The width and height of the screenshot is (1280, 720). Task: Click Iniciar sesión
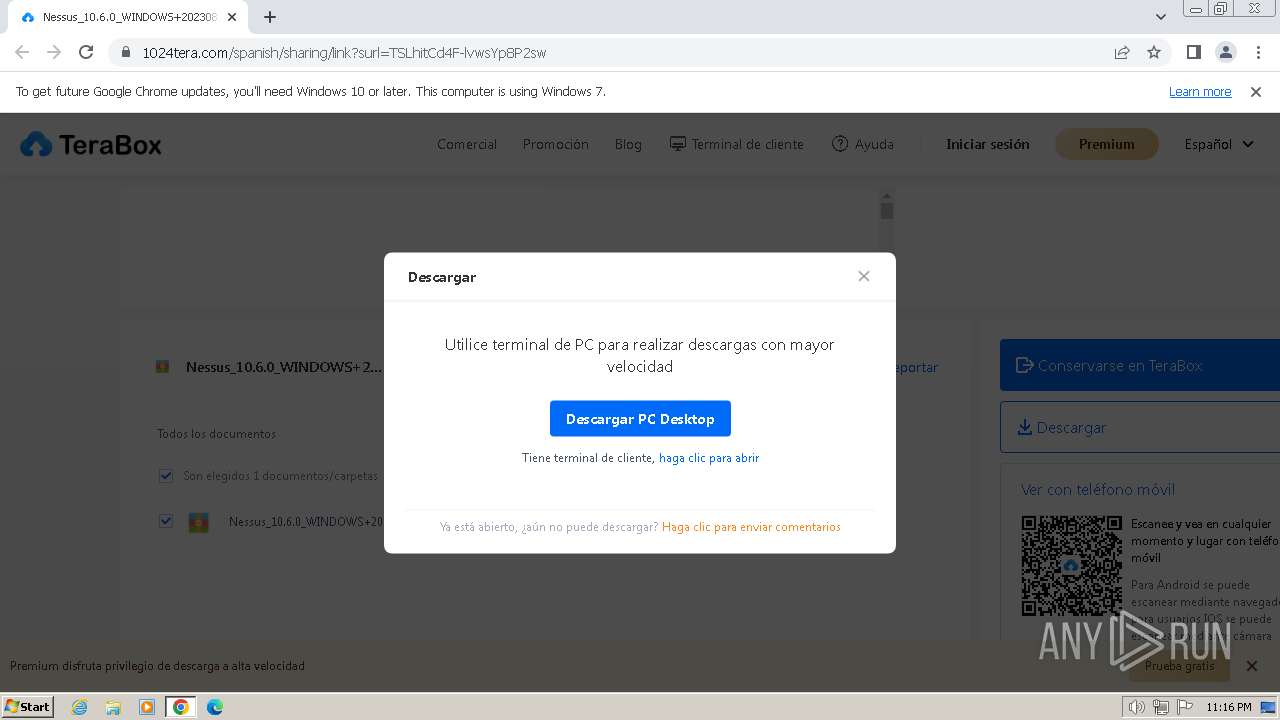coord(988,144)
